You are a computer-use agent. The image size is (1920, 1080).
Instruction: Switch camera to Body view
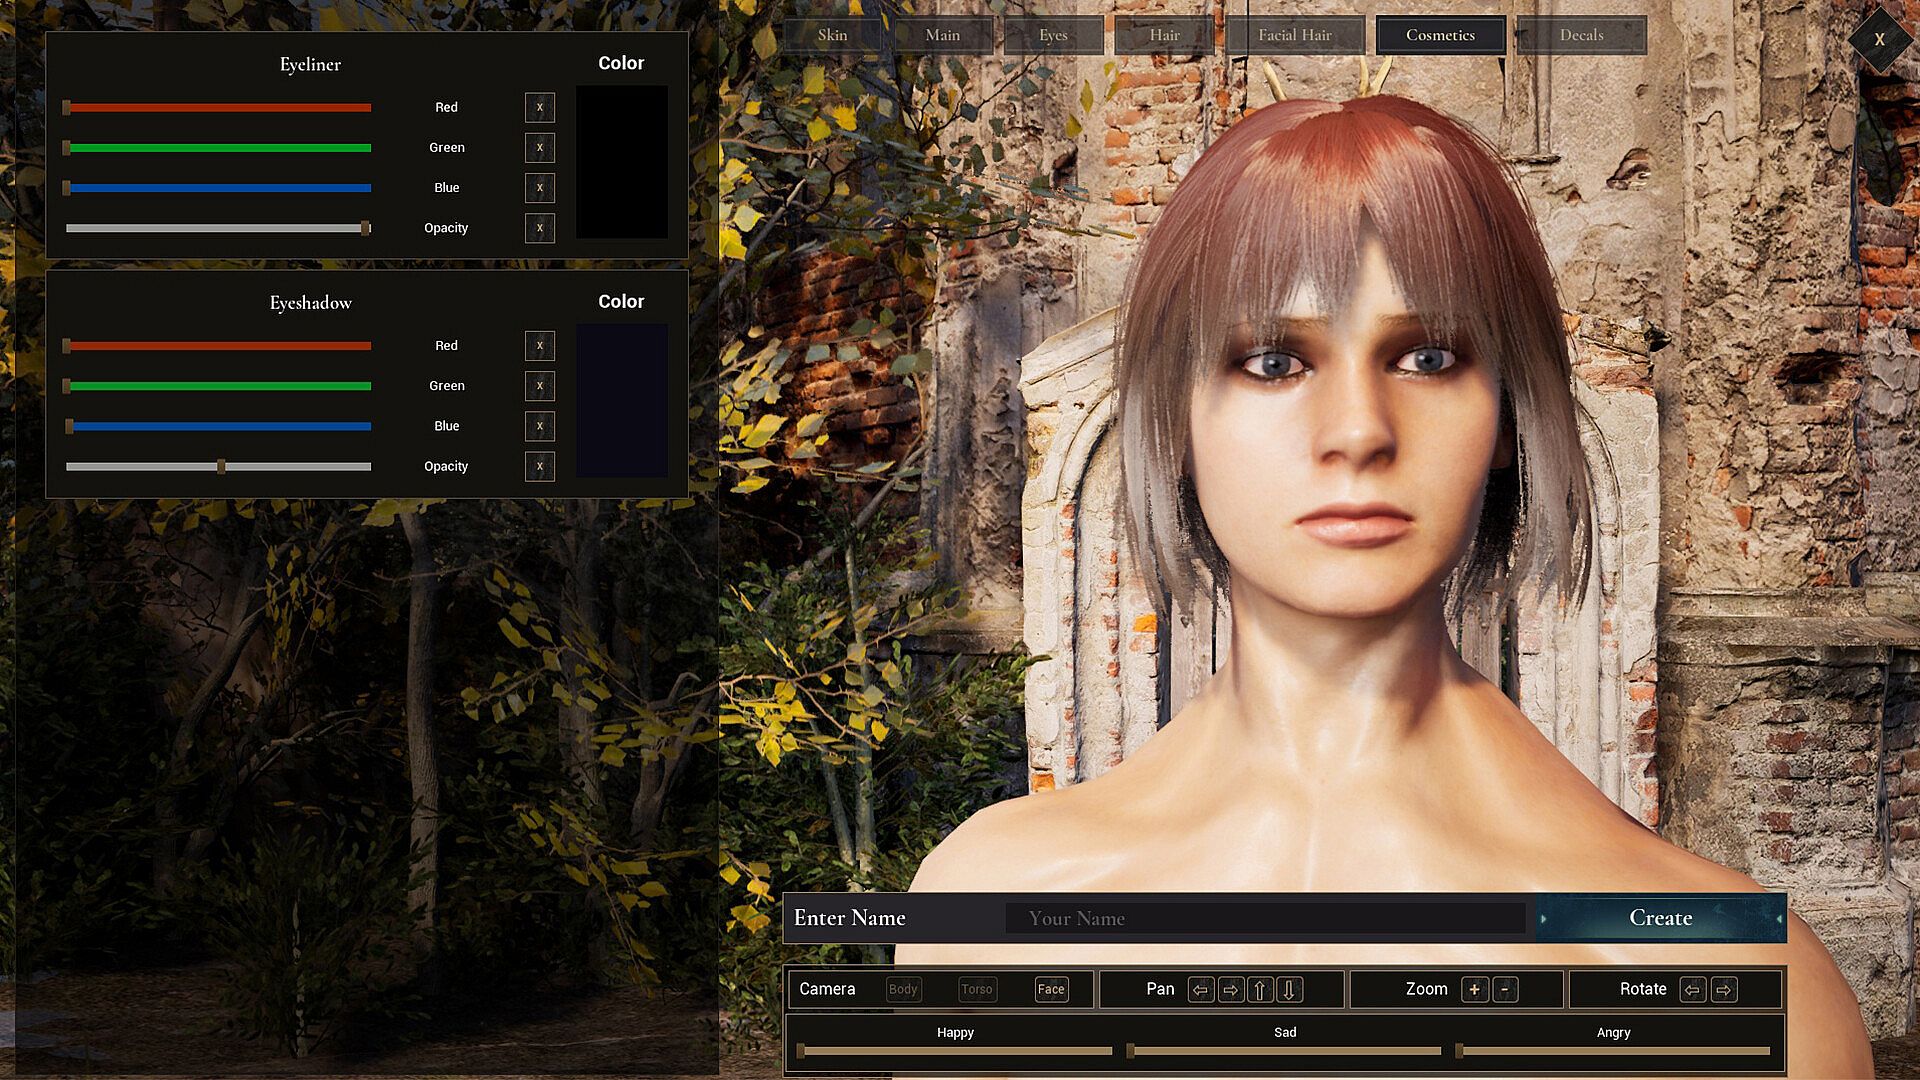pyautogui.click(x=902, y=989)
